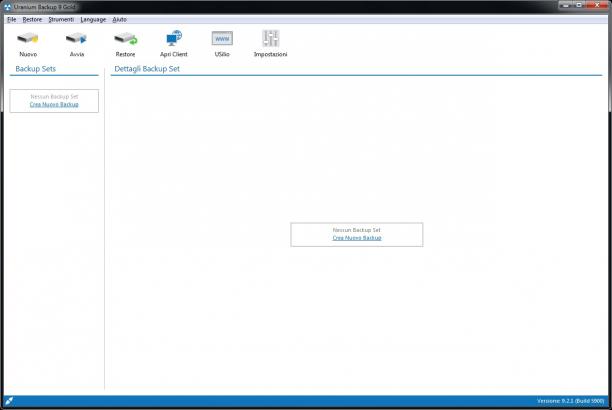Click the status bar icon in the blue bar
This screenshot has height=410, width=612.
click(x=9, y=401)
